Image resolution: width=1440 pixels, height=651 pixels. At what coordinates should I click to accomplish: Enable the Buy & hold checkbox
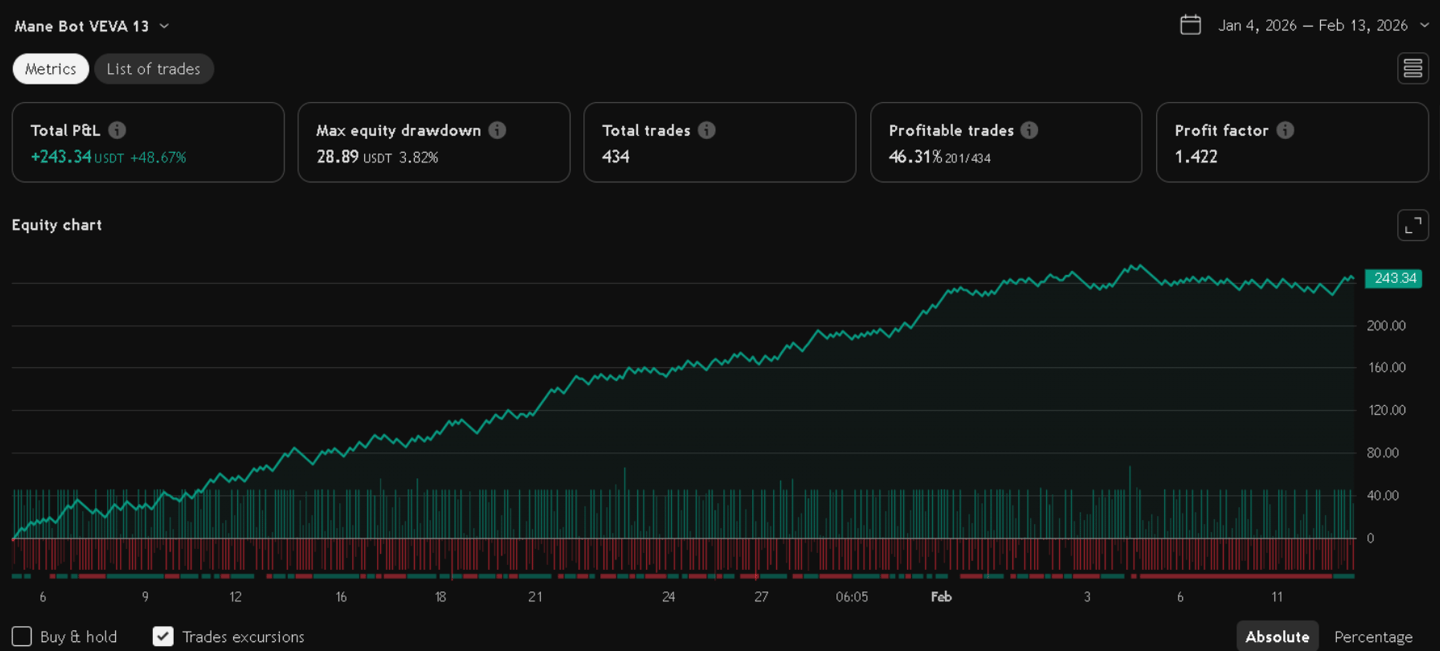tap(19, 636)
